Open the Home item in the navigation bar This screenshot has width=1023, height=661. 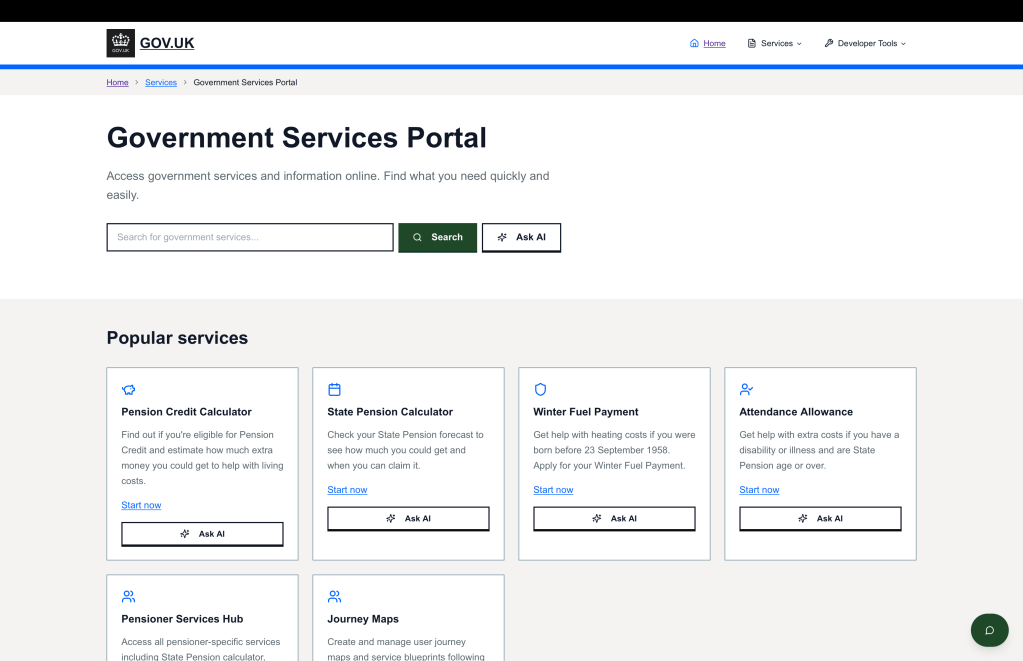pyautogui.click(x=707, y=43)
